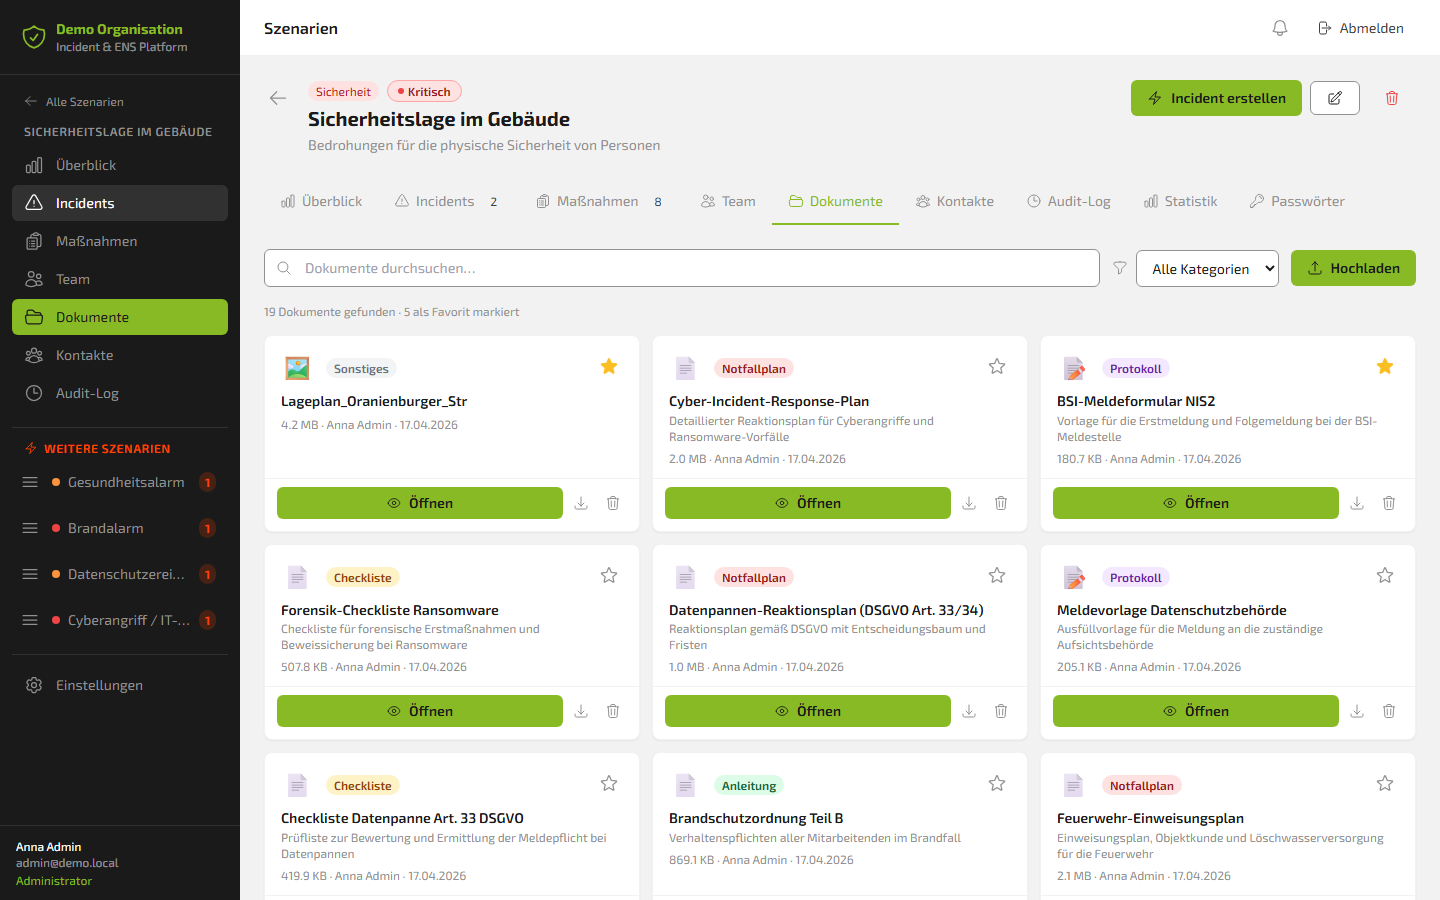Delete Forensik-Checkliste Ransomware document
The width and height of the screenshot is (1440, 900).
(x=613, y=711)
